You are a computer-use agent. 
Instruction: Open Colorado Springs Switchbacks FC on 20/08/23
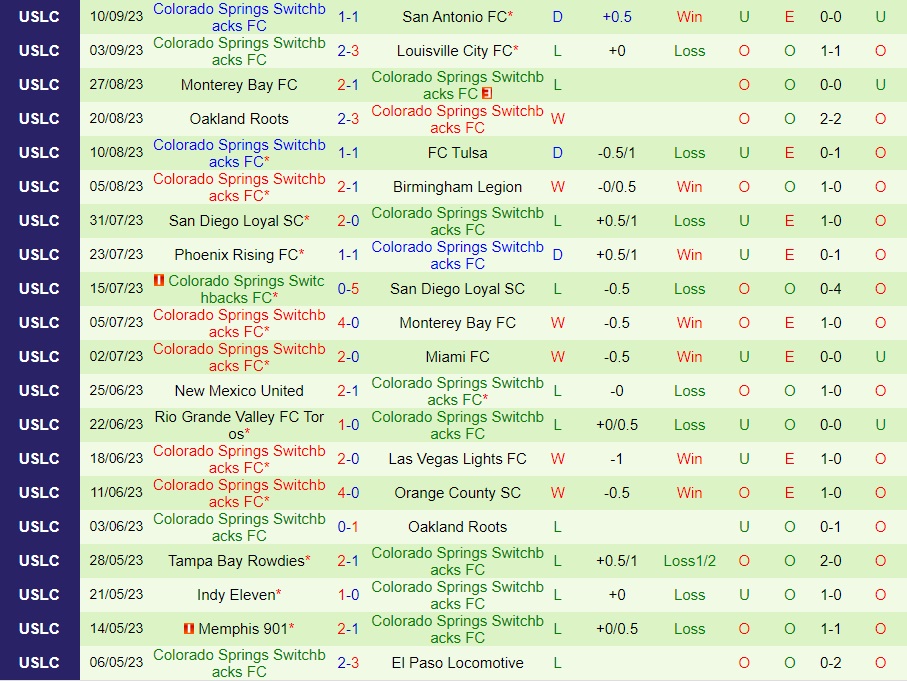[x=457, y=119]
